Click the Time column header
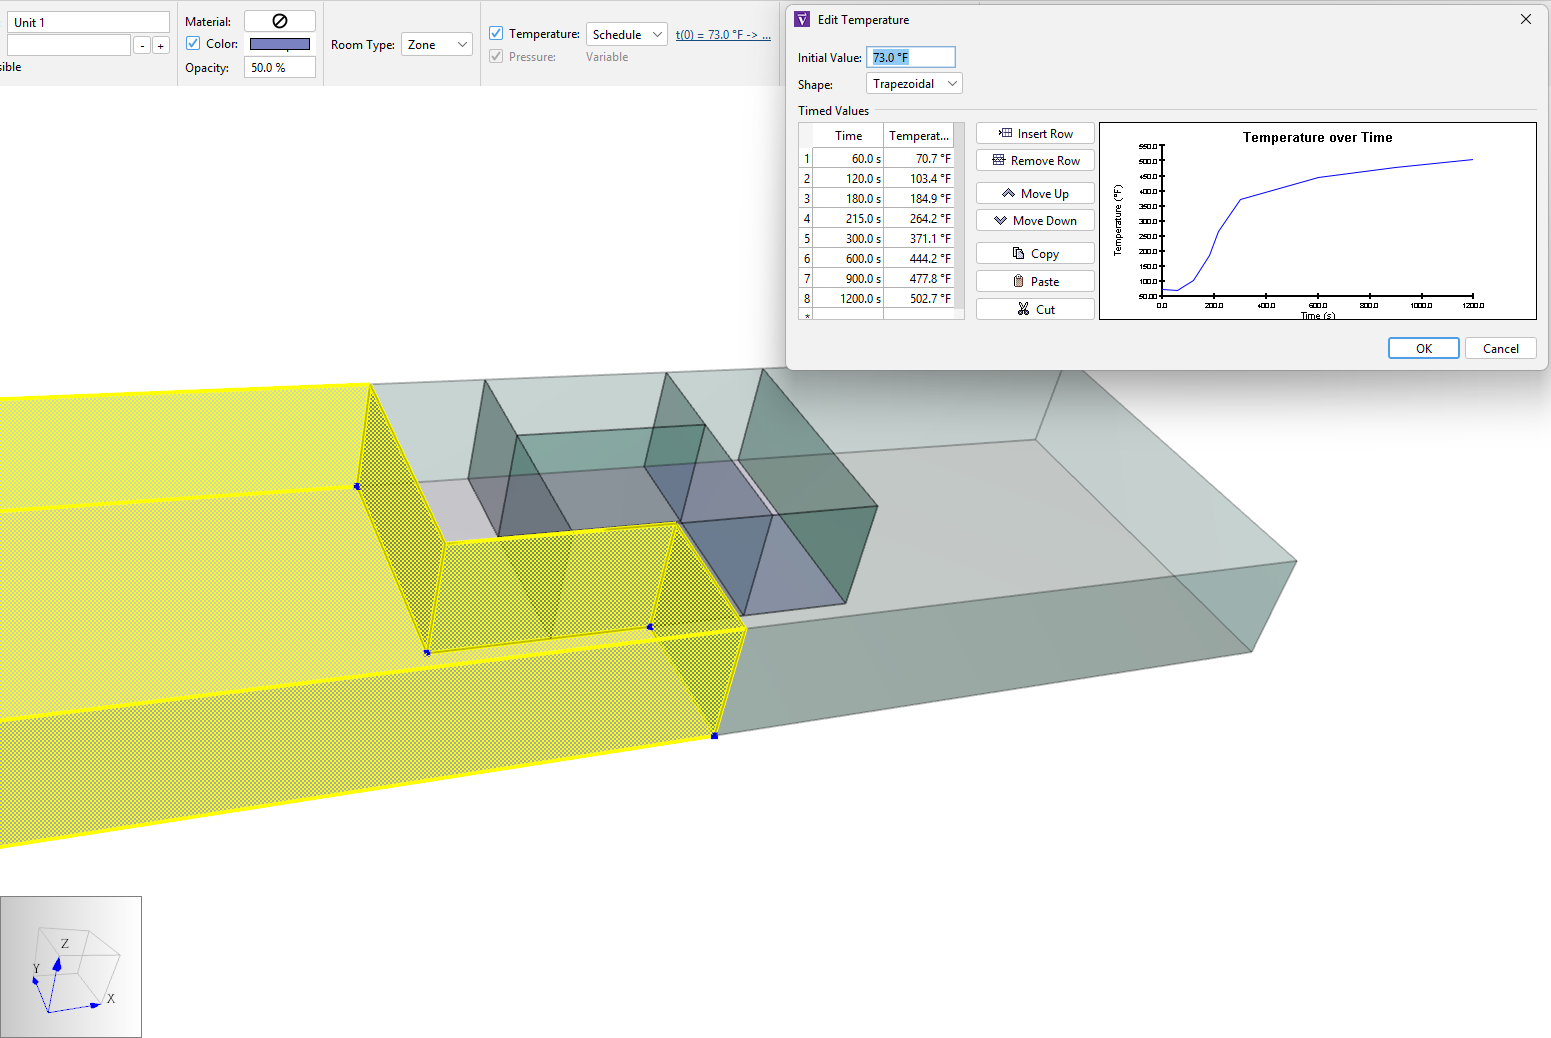1551x1038 pixels. (x=848, y=136)
